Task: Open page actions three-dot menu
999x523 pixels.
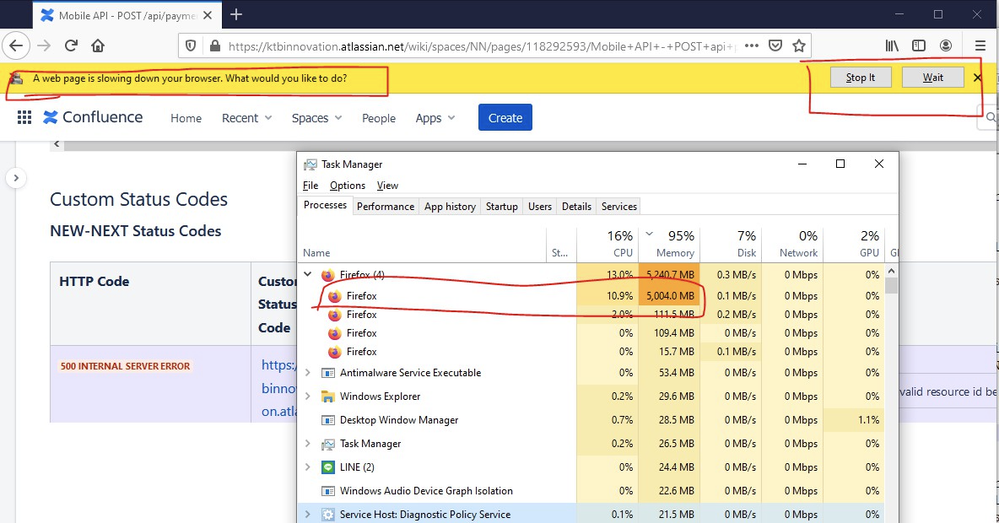Action: tap(752, 46)
